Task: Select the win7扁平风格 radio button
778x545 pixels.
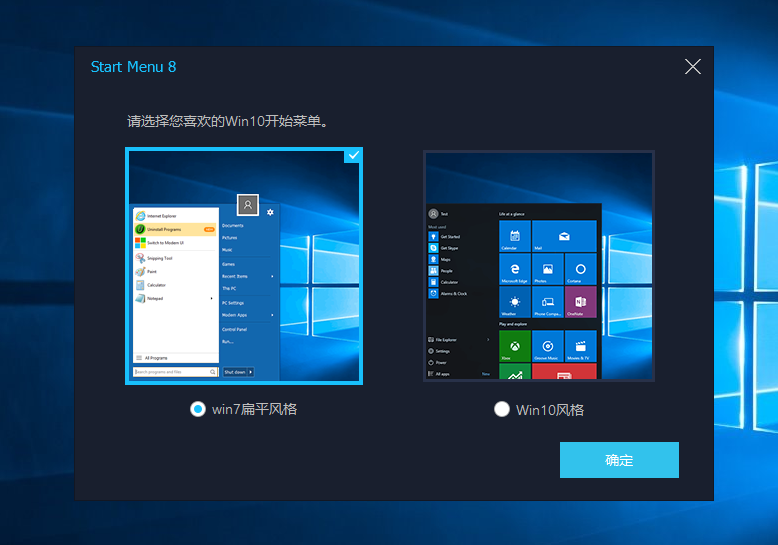Action: coord(197,409)
